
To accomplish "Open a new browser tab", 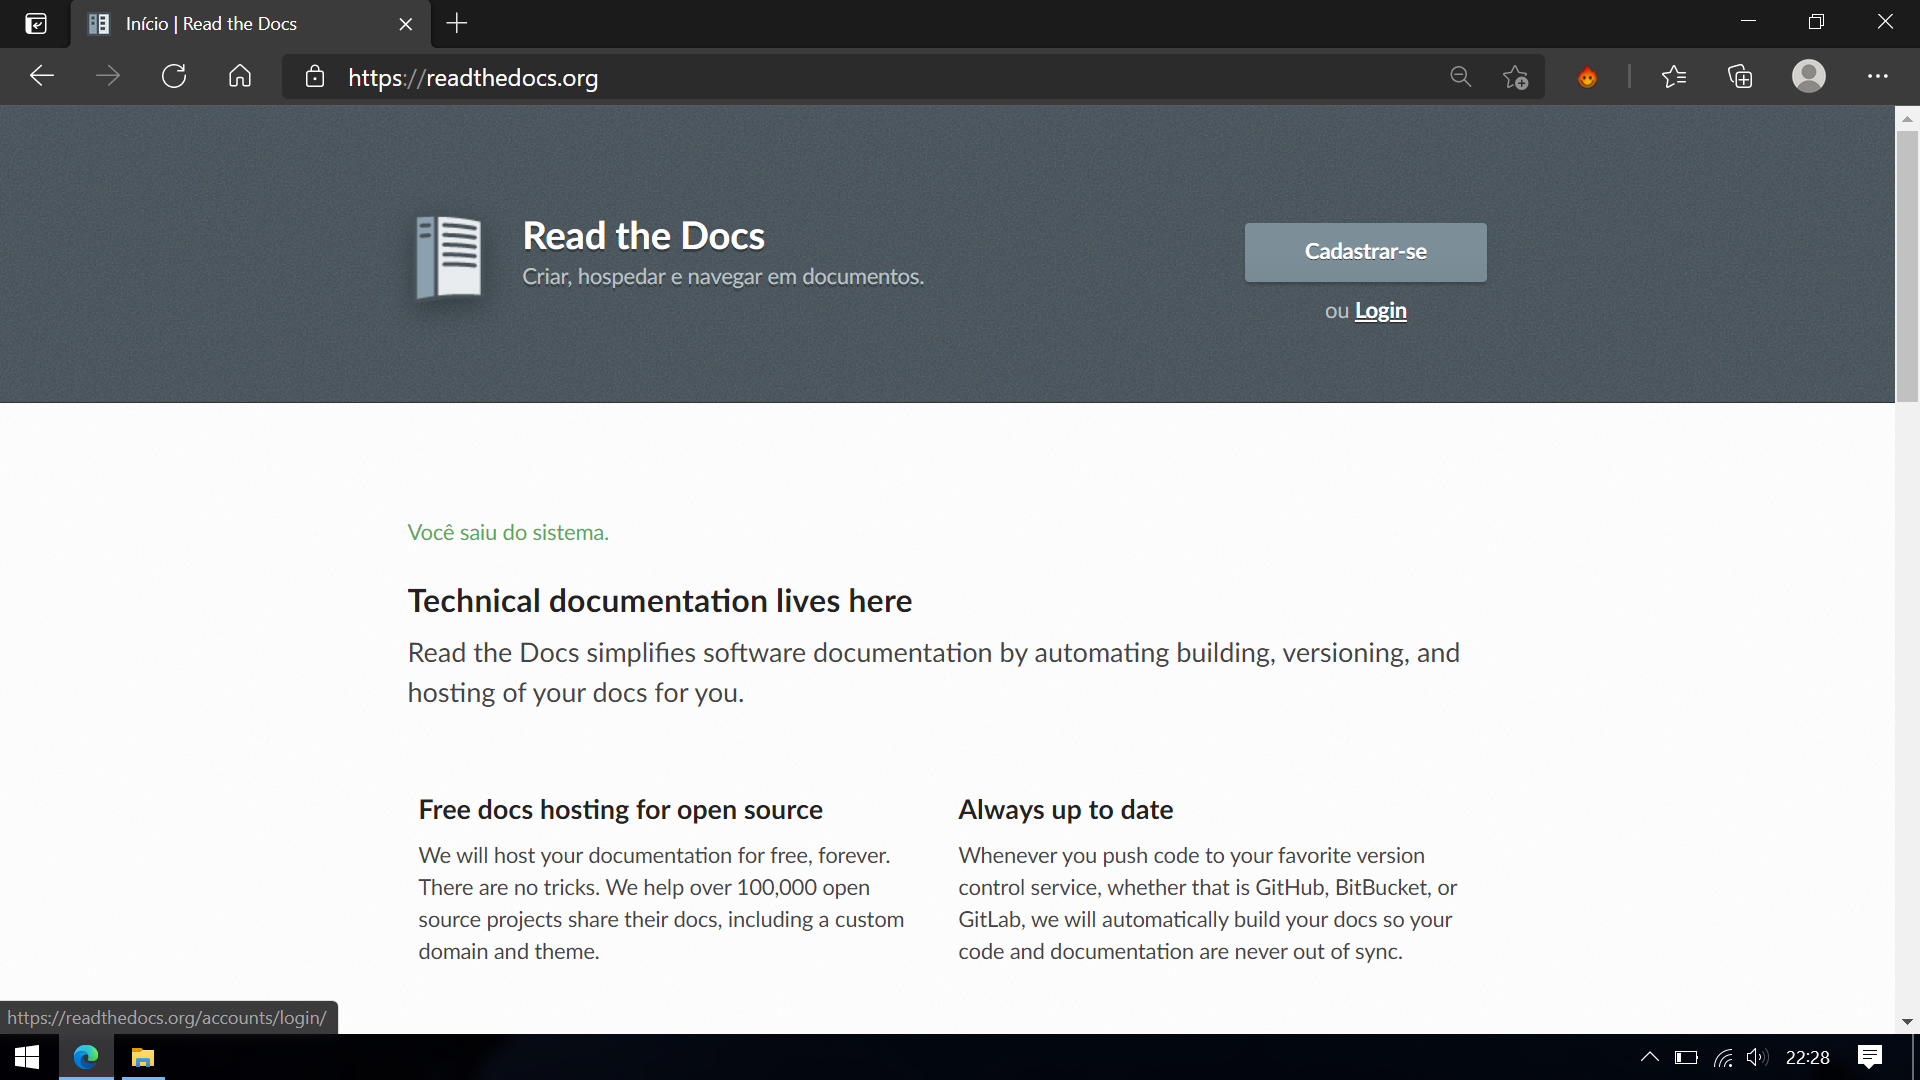I will [x=457, y=23].
